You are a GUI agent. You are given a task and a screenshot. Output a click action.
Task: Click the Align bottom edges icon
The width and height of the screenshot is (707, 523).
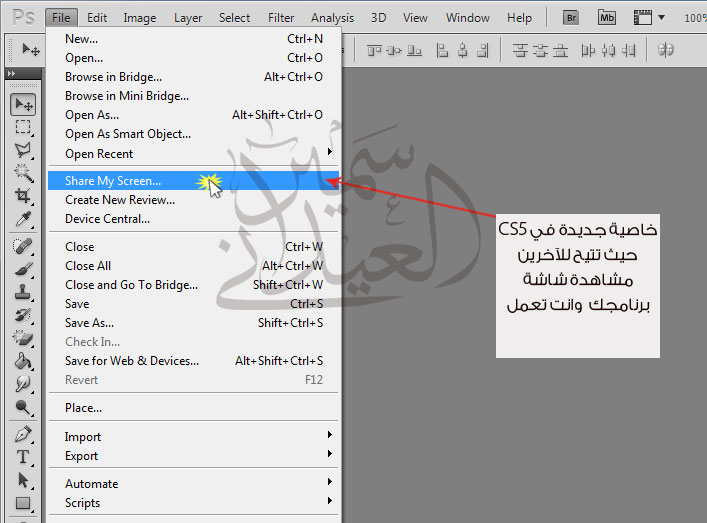[x=414, y=50]
